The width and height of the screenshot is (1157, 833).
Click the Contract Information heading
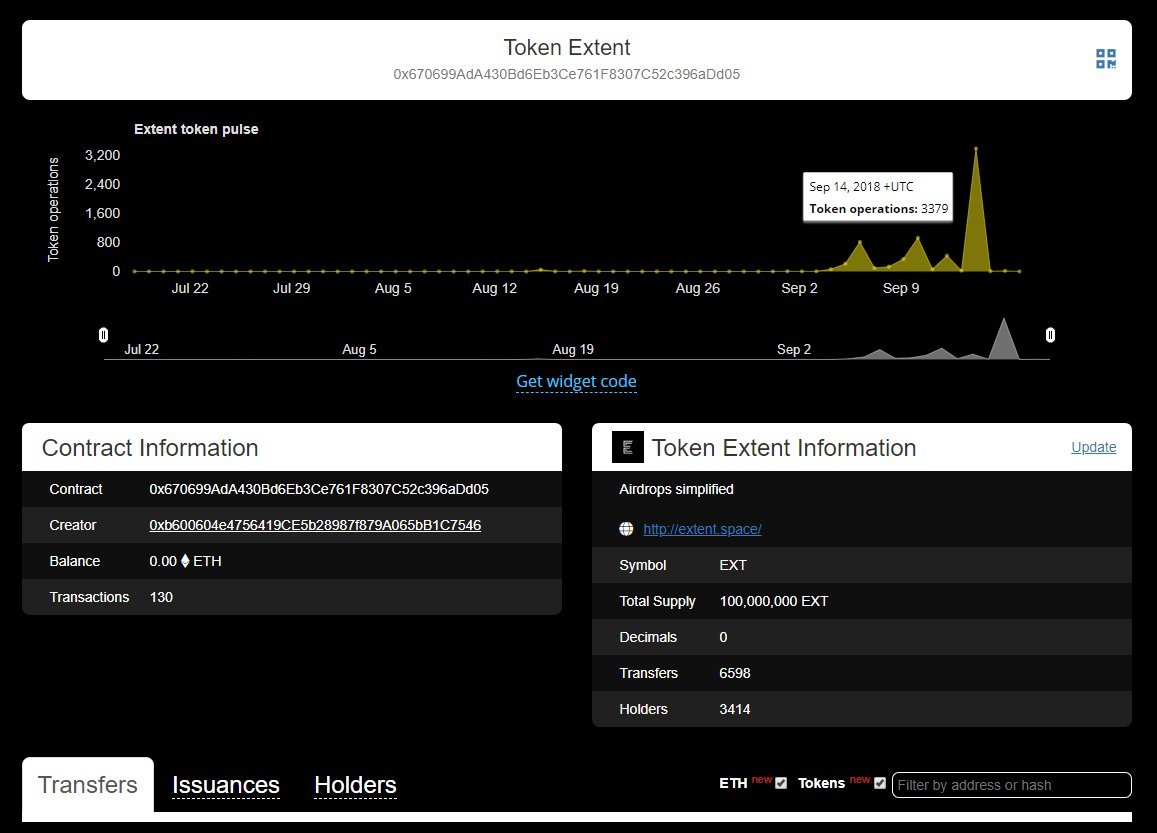pos(150,448)
